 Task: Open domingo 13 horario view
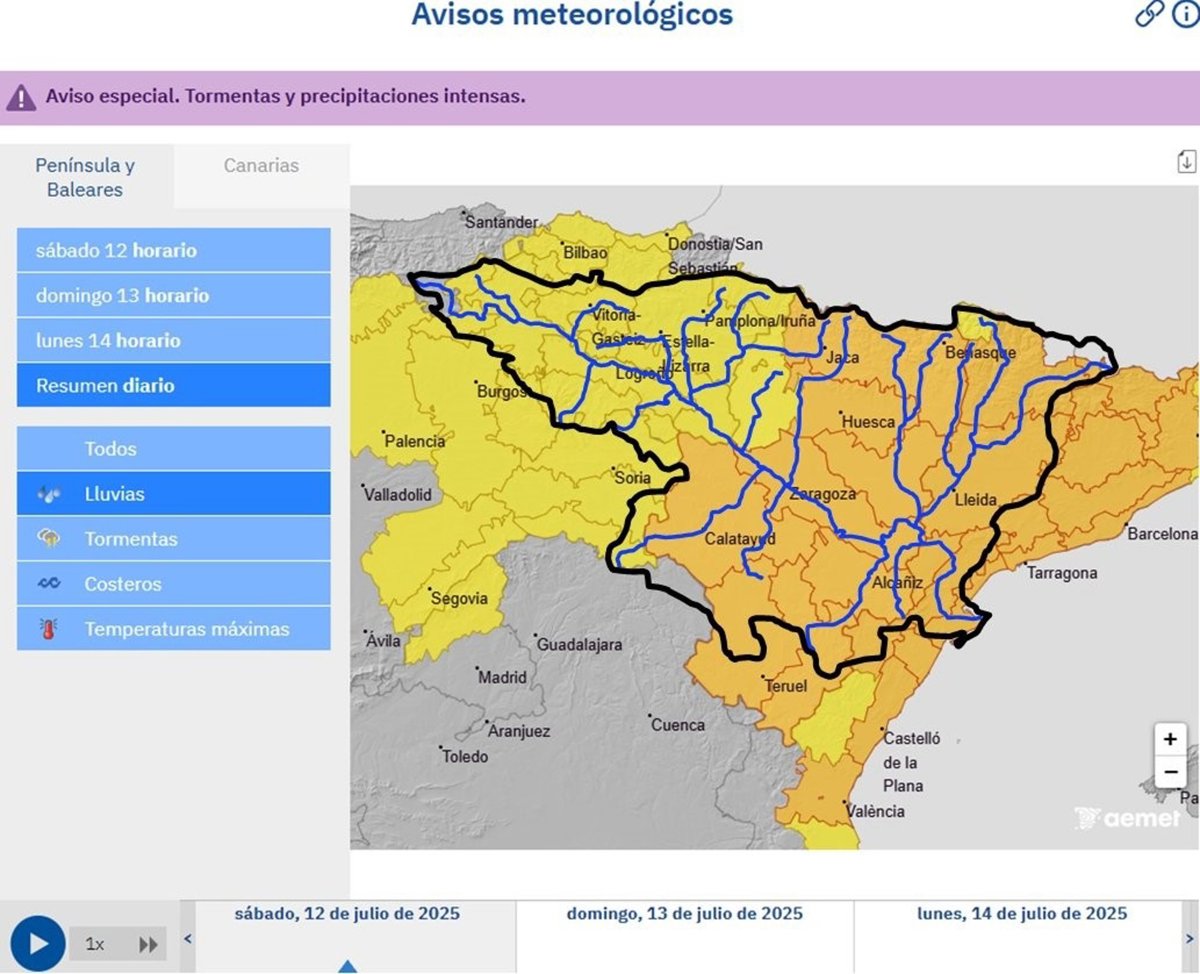[173, 296]
